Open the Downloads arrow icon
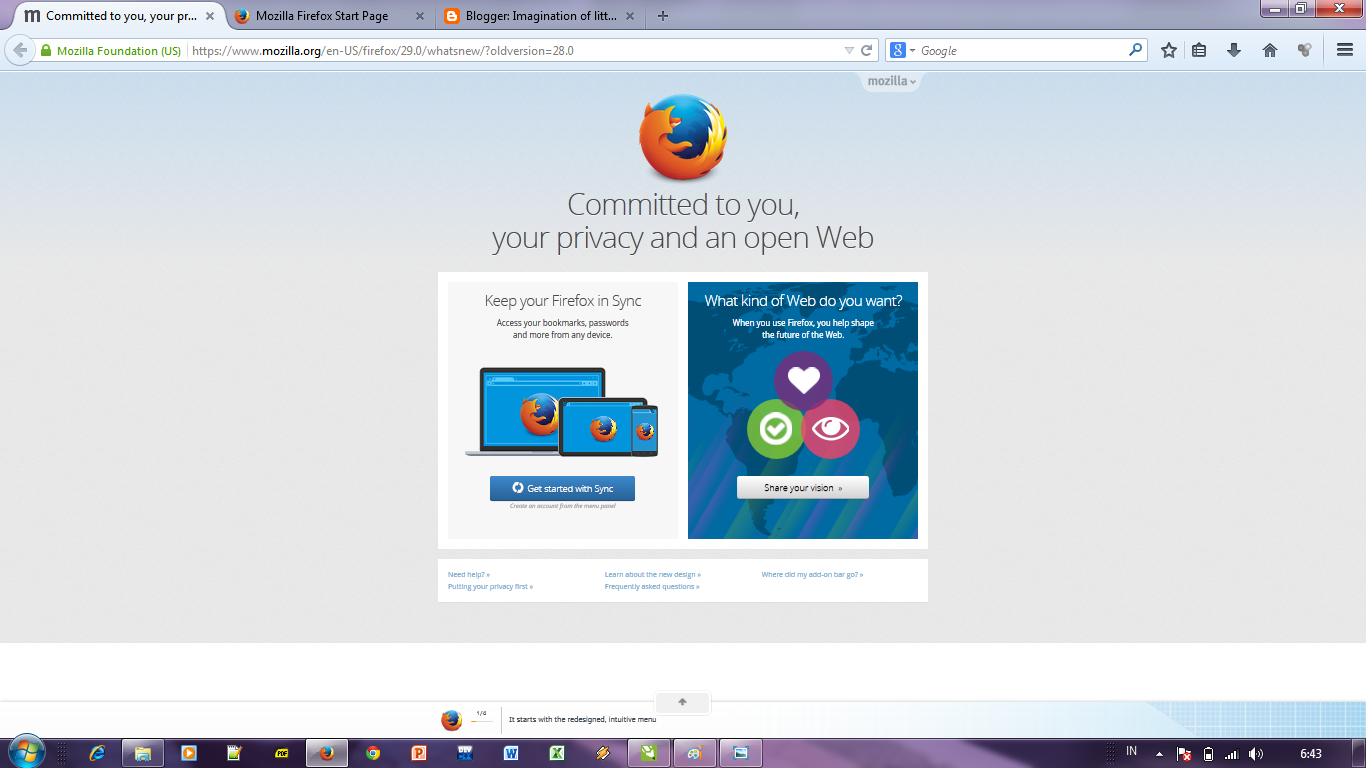Viewport: 1366px width, 768px height. click(1234, 50)
